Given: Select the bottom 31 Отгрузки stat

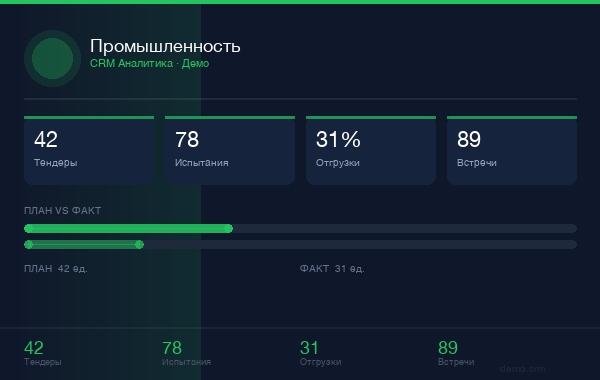Looking at the screenshot, I should [321, 353].
